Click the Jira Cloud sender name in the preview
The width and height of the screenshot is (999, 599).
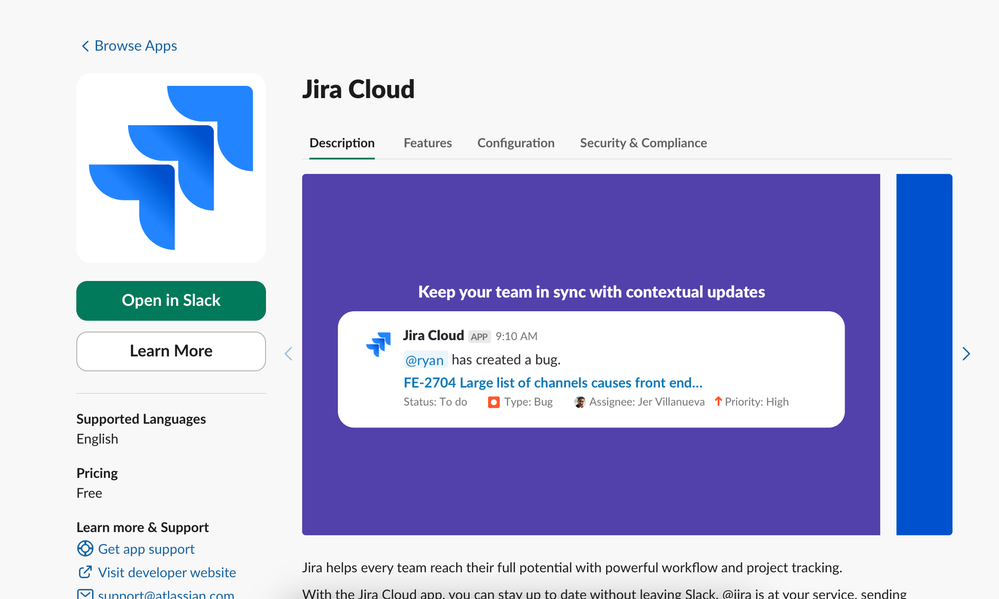(x=433, y=335)
